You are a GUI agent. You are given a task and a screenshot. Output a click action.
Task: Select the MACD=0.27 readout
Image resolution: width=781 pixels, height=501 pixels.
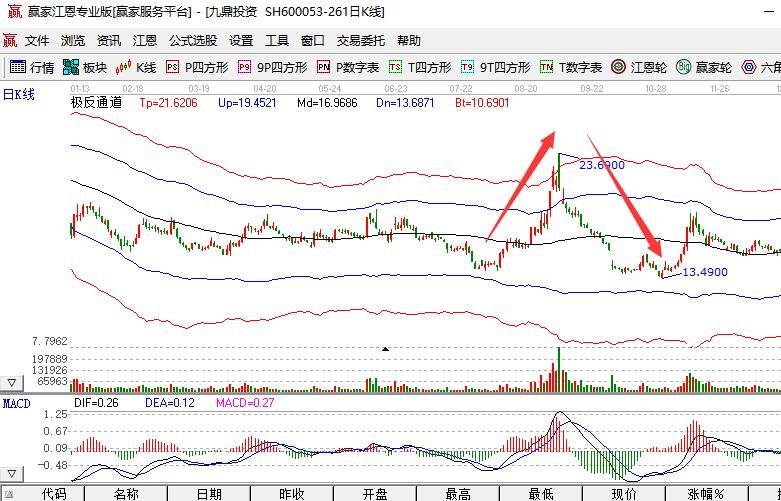245,402
